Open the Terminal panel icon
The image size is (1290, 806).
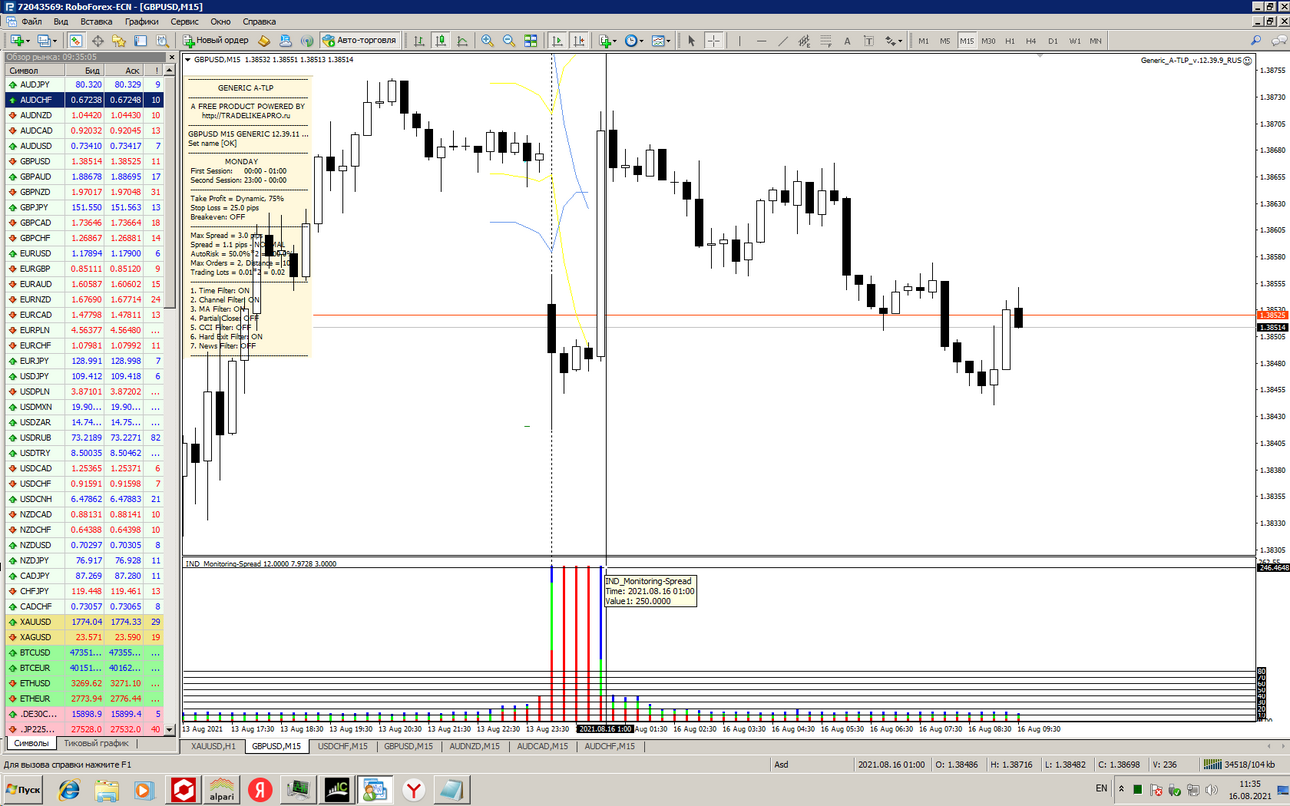(x=140, y=41)
